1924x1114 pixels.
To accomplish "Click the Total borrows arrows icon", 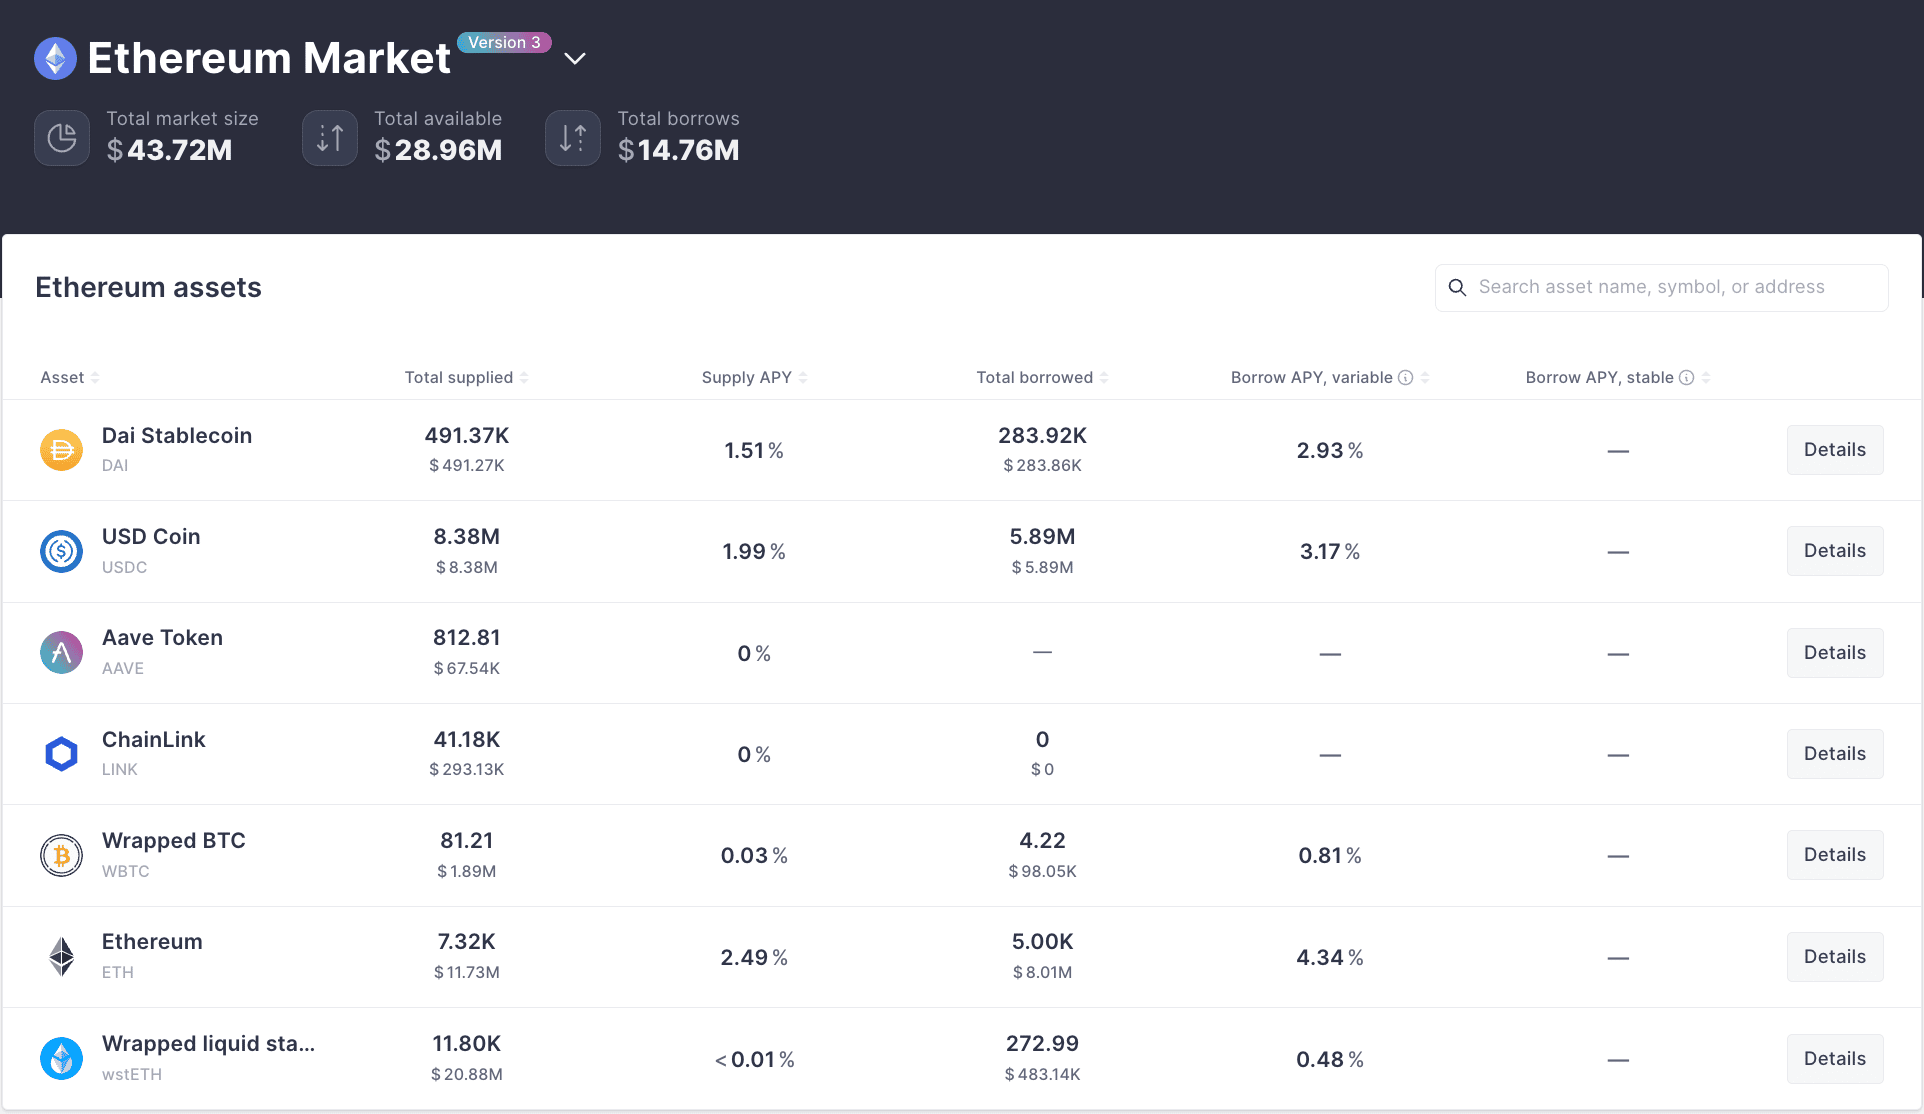I will point(573,138).
